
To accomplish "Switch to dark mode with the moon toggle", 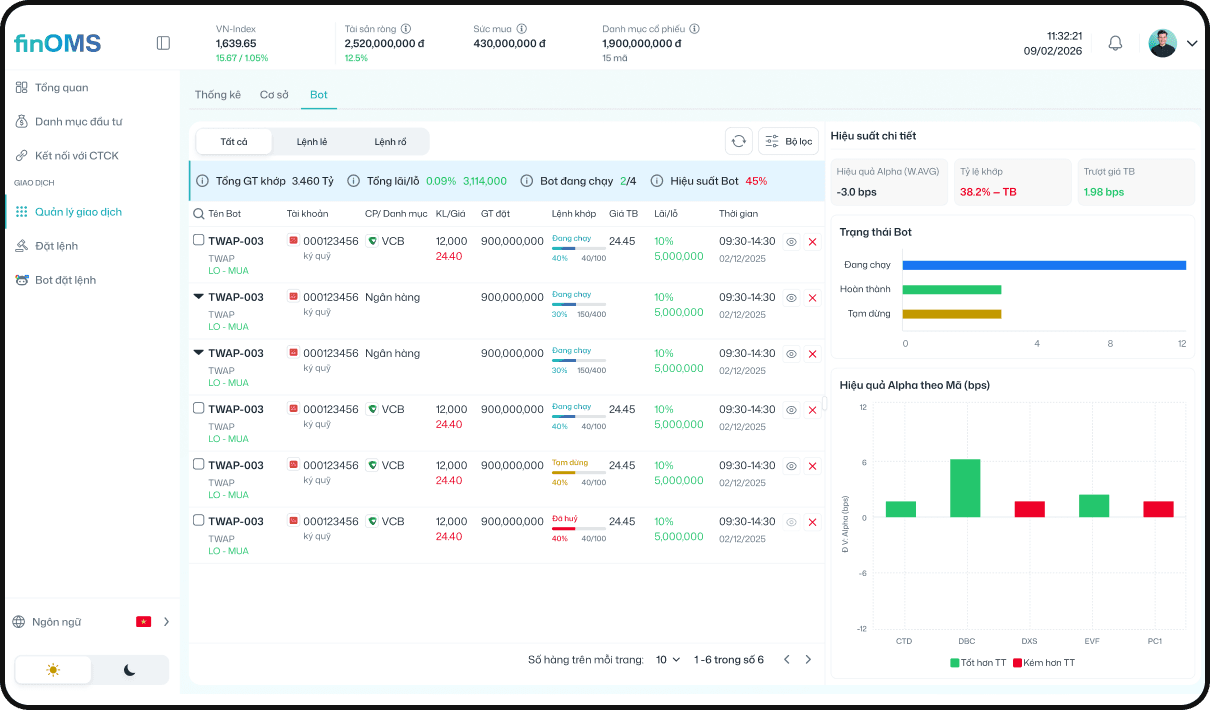I will 129,670.
